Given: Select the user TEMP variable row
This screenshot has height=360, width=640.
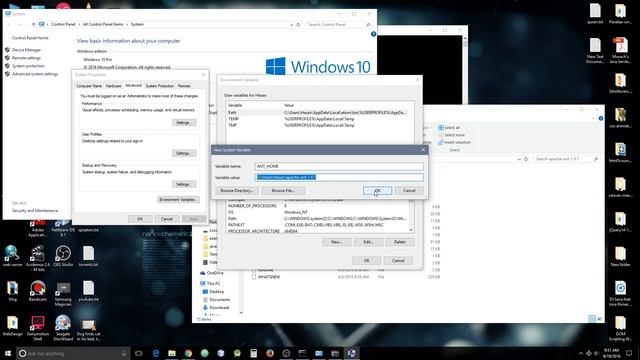Looking at the screenshot, I should click(317, 119).
